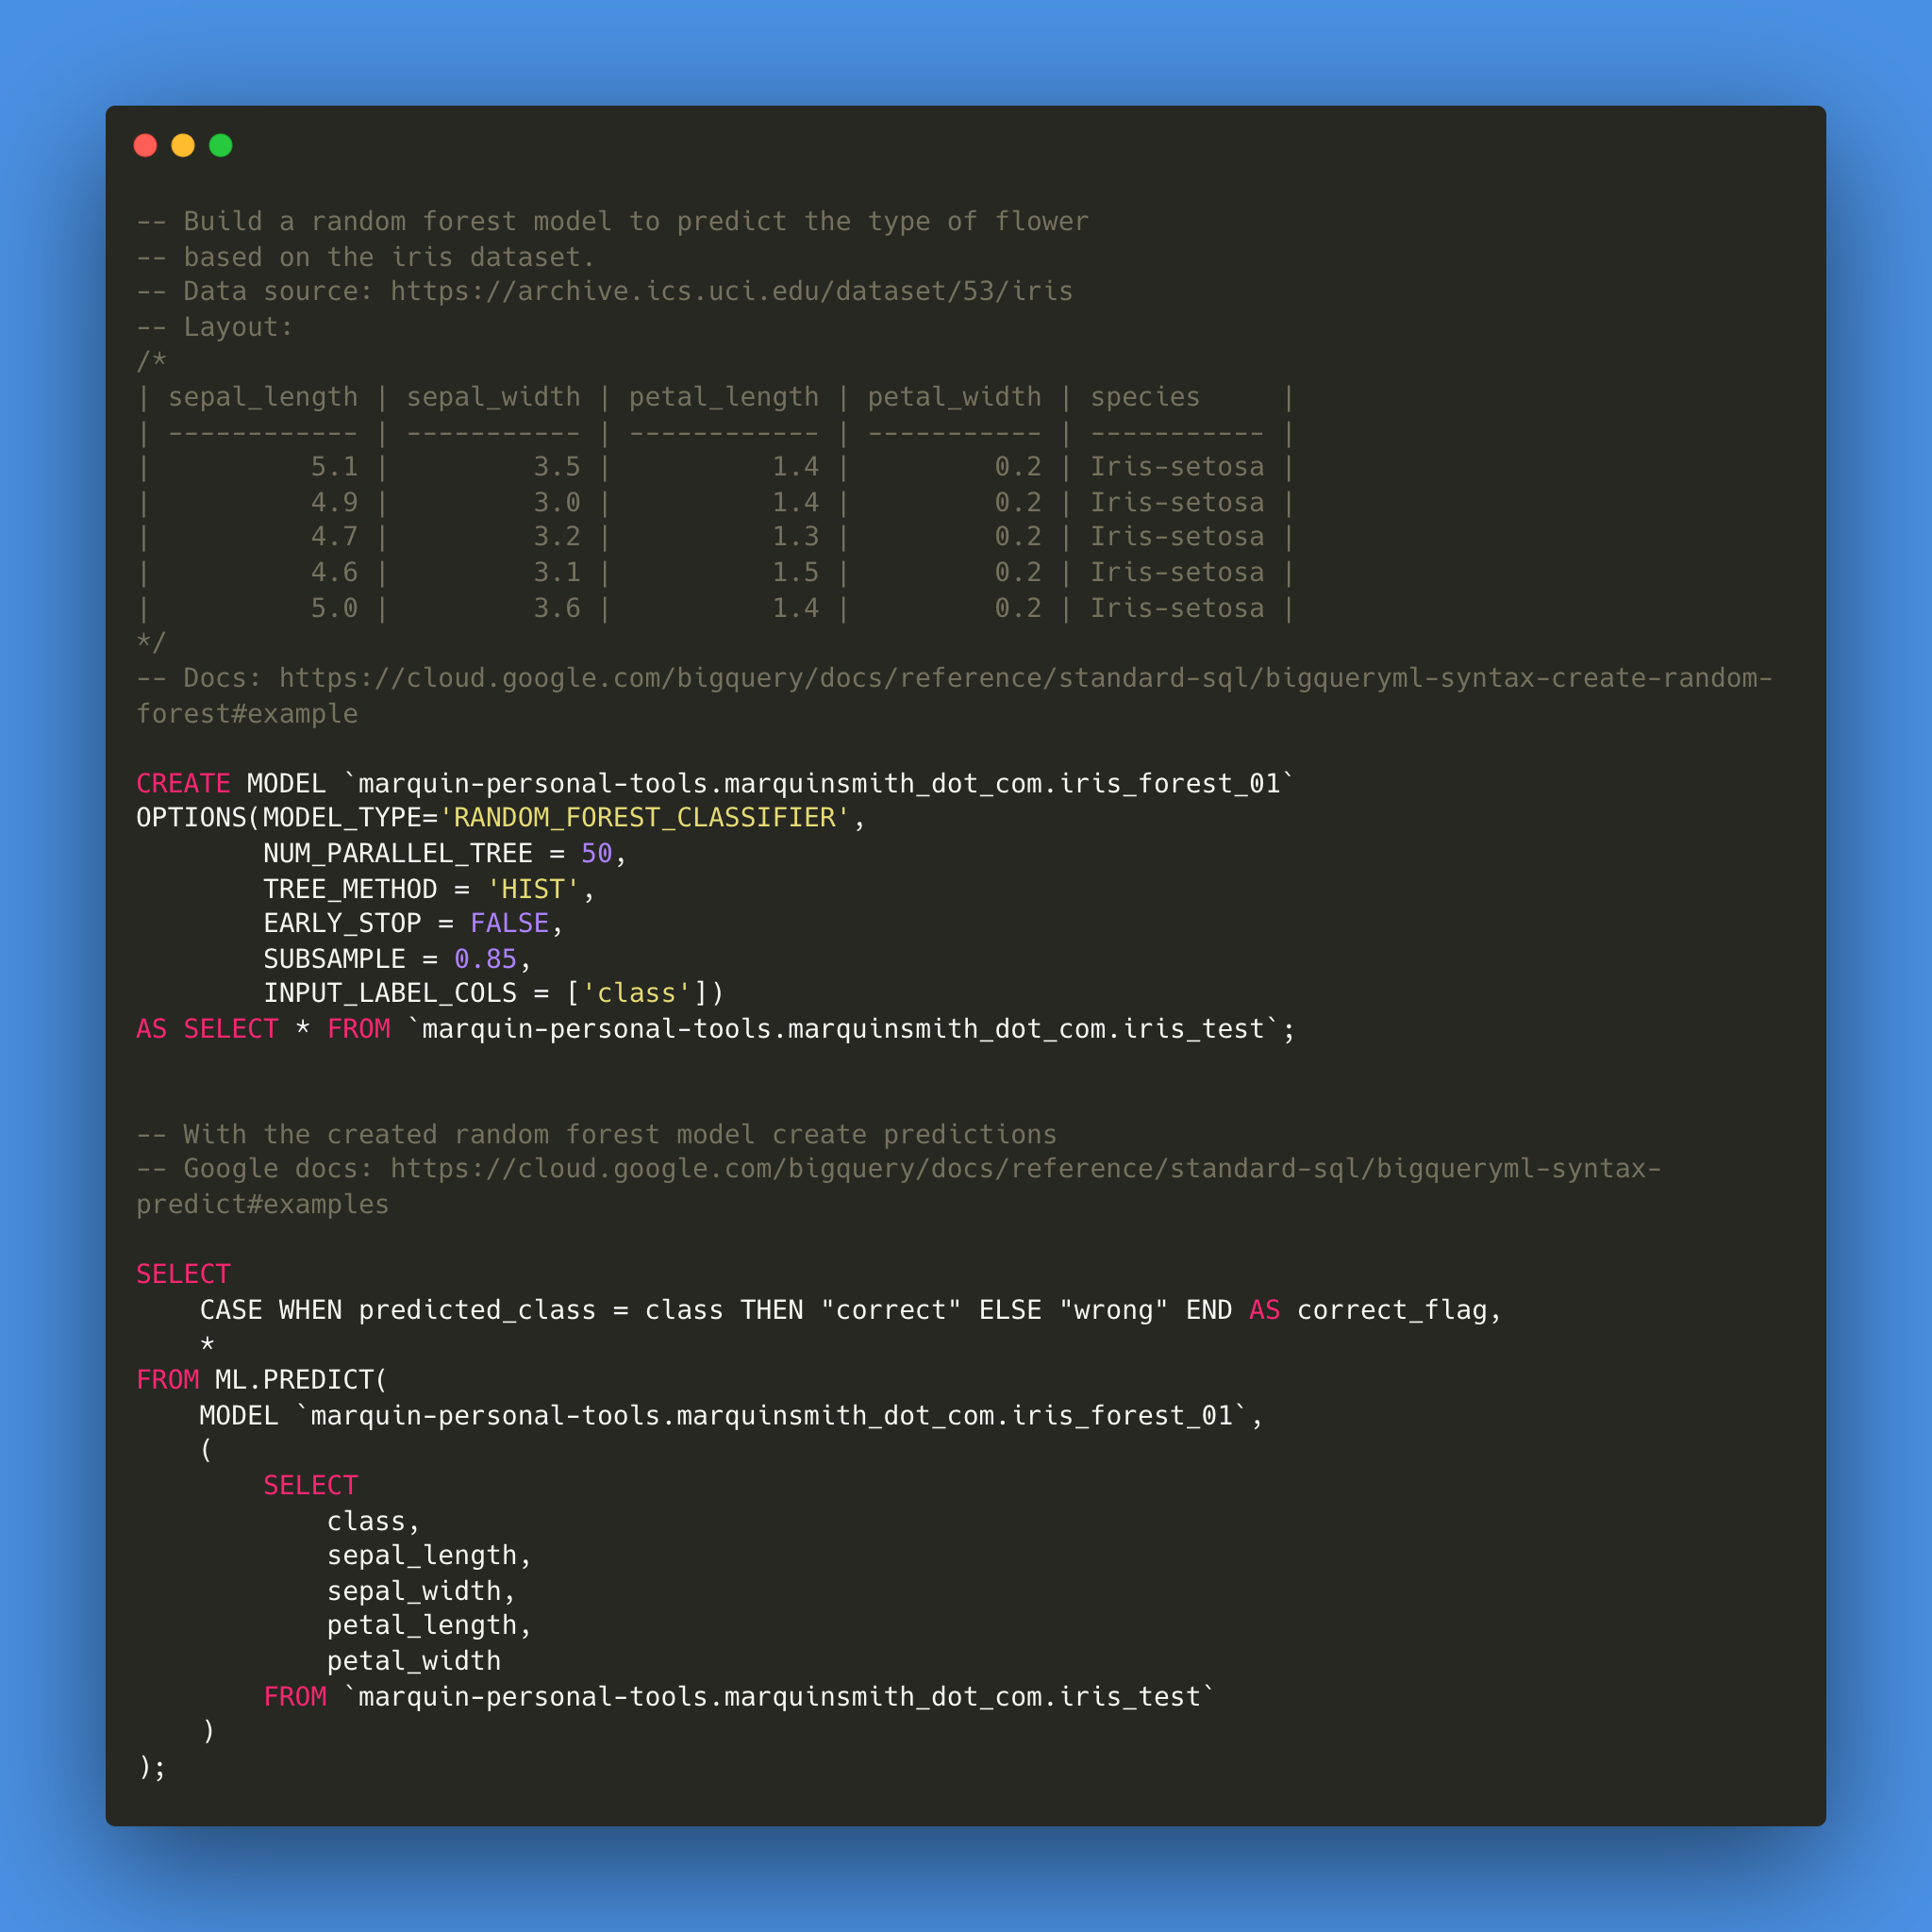The height and width of the screenshot is (1932, 1932).
Task: Click the CREATE keyword
Action: pyautogui.click(x=183, y=783)
